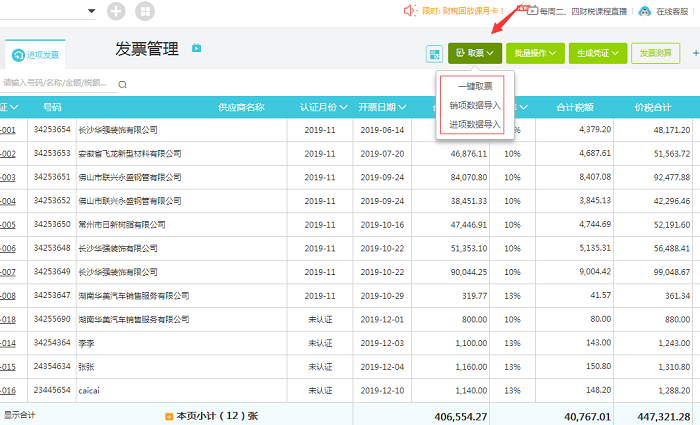The width and height of the screenshot is (700, 425).
Task: Open voucher link -006
Action: click(8, 249)
